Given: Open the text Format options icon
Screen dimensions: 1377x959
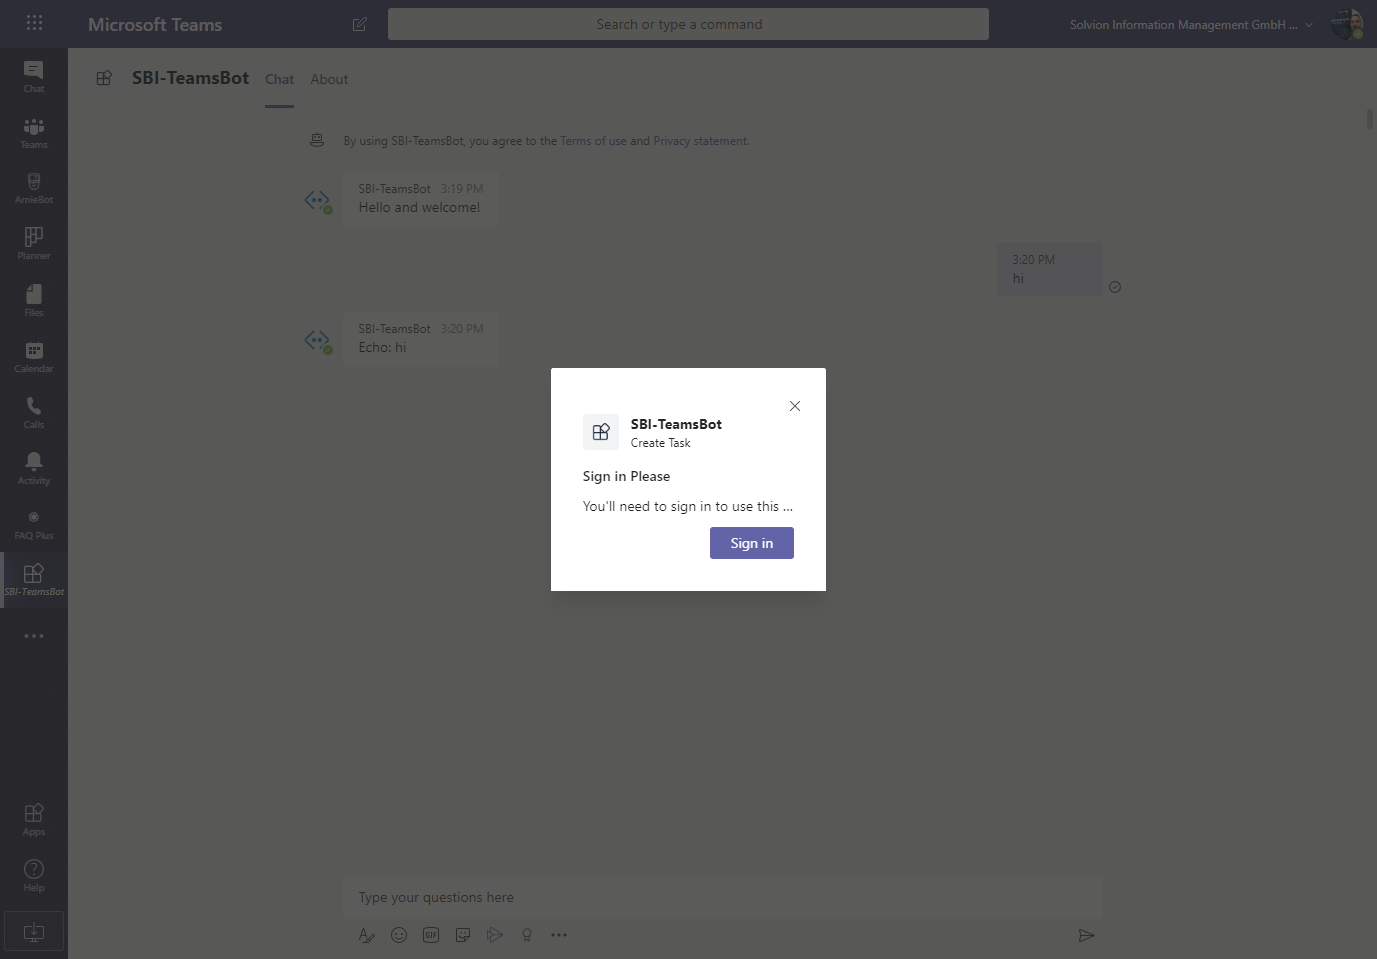Looking at the screenshot, I should 367,935.
